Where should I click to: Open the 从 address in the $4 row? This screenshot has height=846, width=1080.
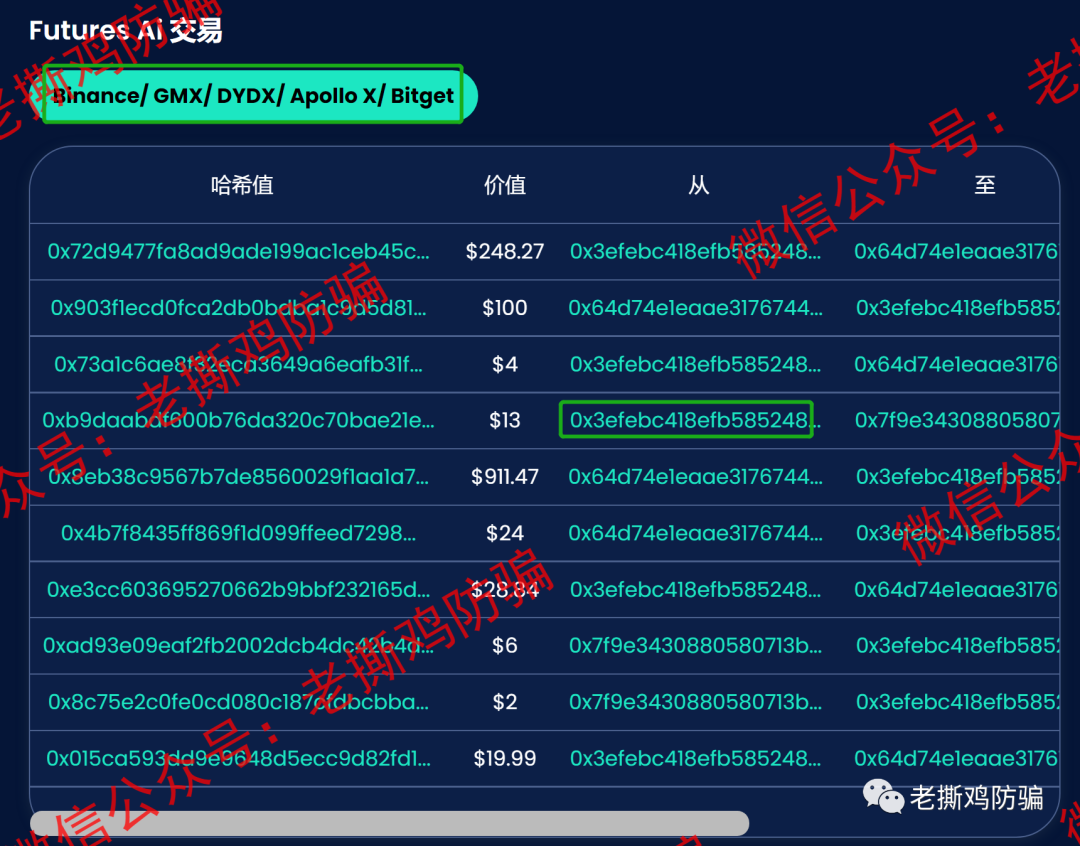(x=696, y=364)
